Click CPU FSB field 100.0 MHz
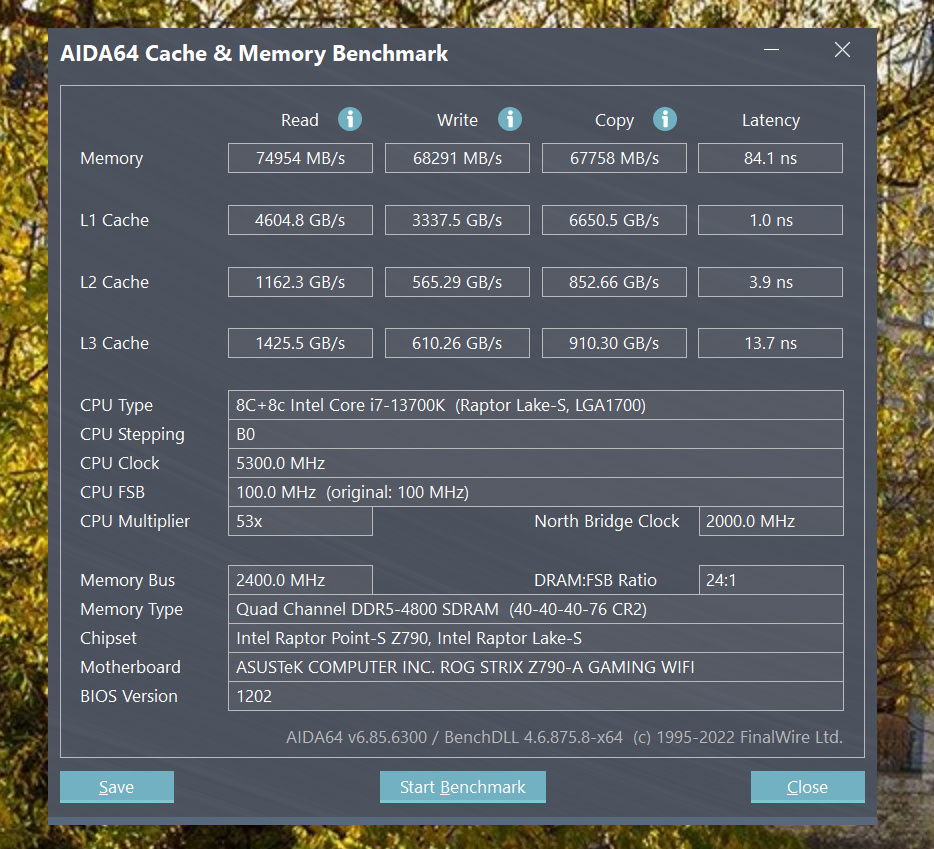The height and width of the screenshot is (849, 934). 536,492
